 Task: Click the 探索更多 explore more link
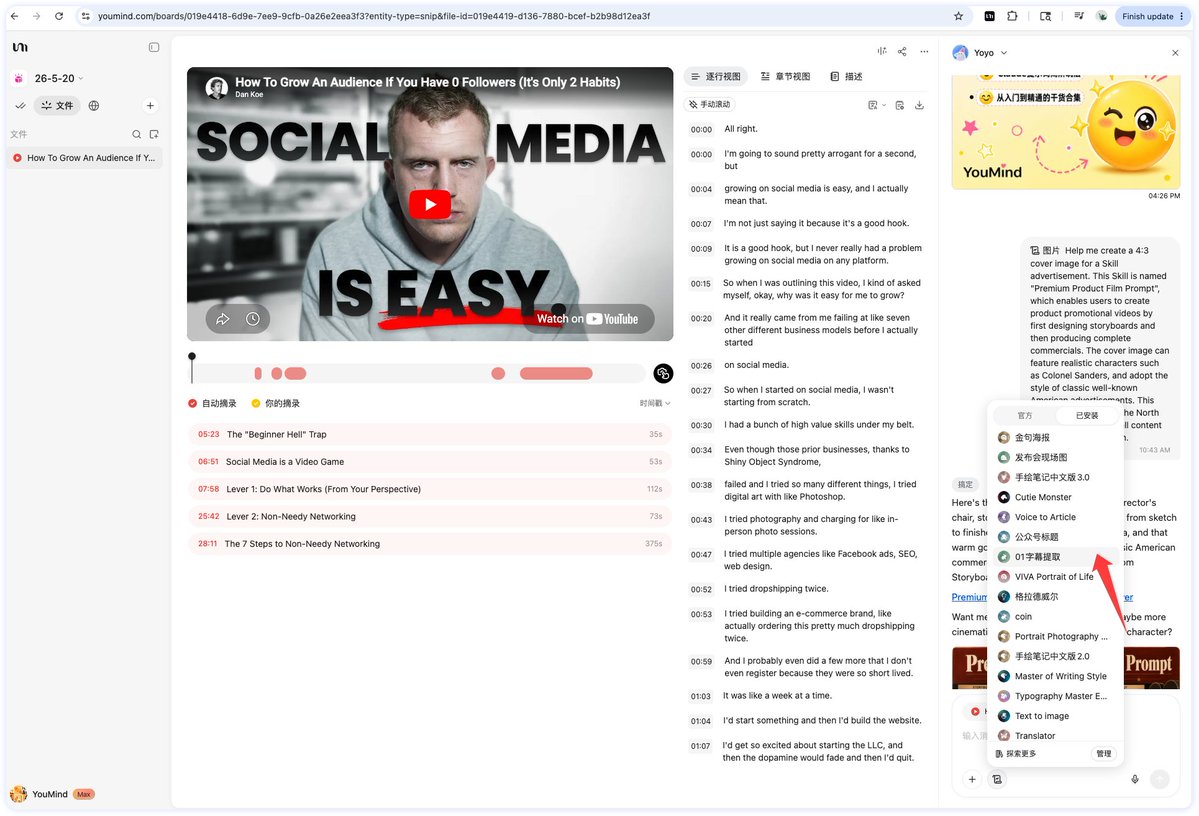(1016, 754)
